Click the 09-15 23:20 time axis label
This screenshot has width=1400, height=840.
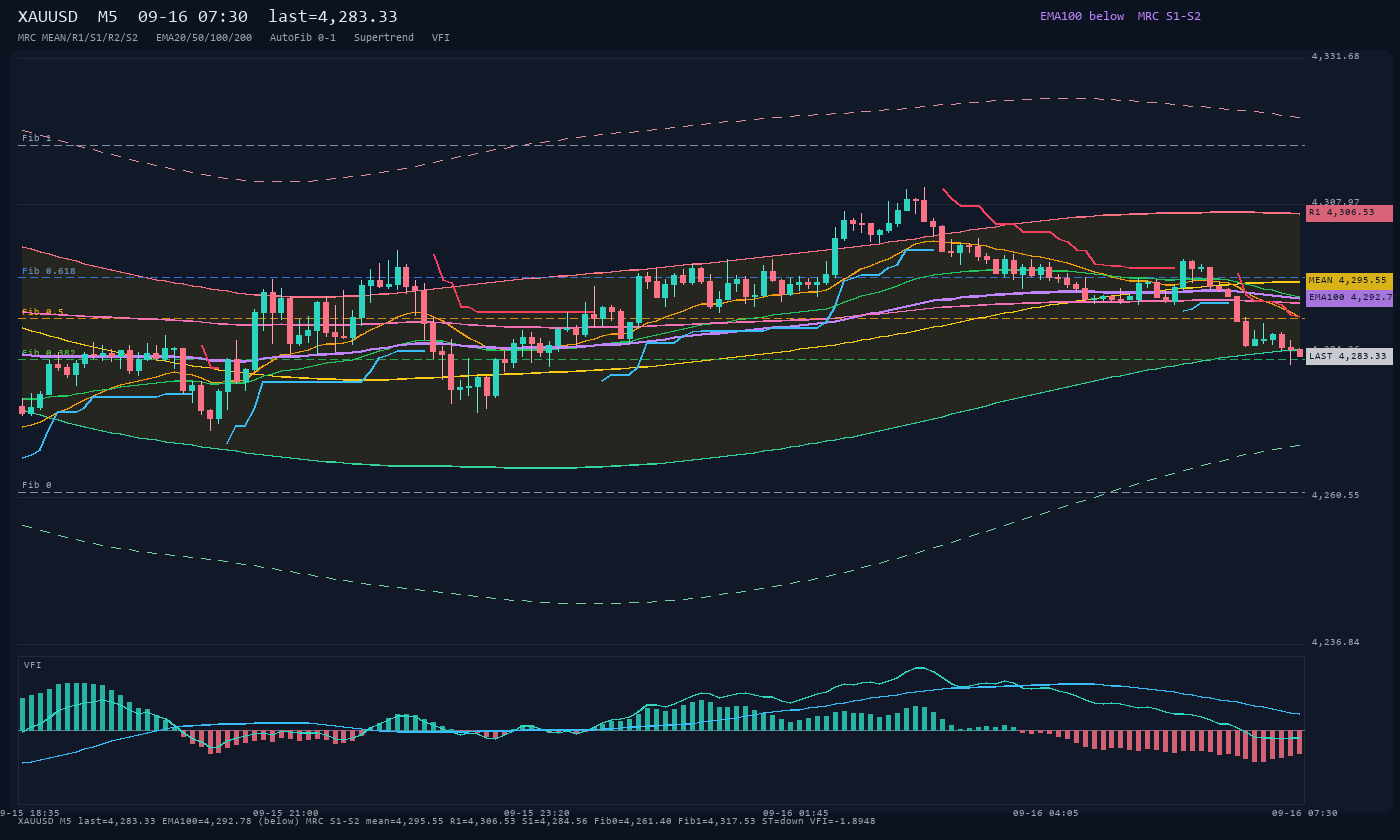537,813
